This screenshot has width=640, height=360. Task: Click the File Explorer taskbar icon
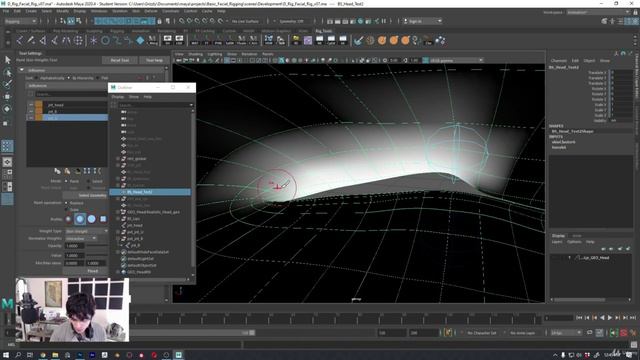(x=55, y=355)
